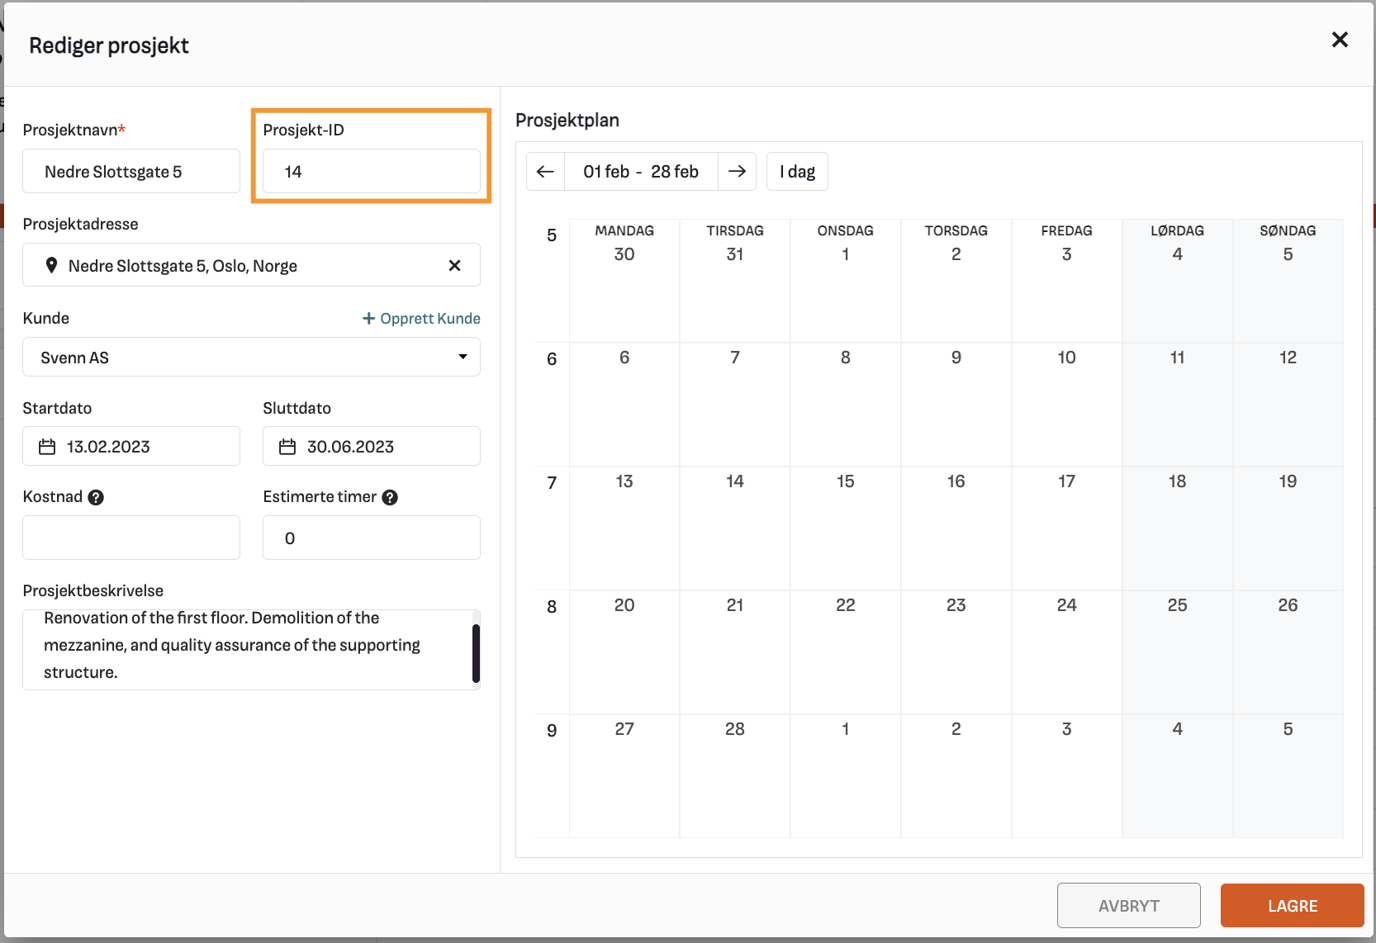Select Monday 13 in the calendar
The width and height of the screenshot is (1376, 943).
point(624,527)
